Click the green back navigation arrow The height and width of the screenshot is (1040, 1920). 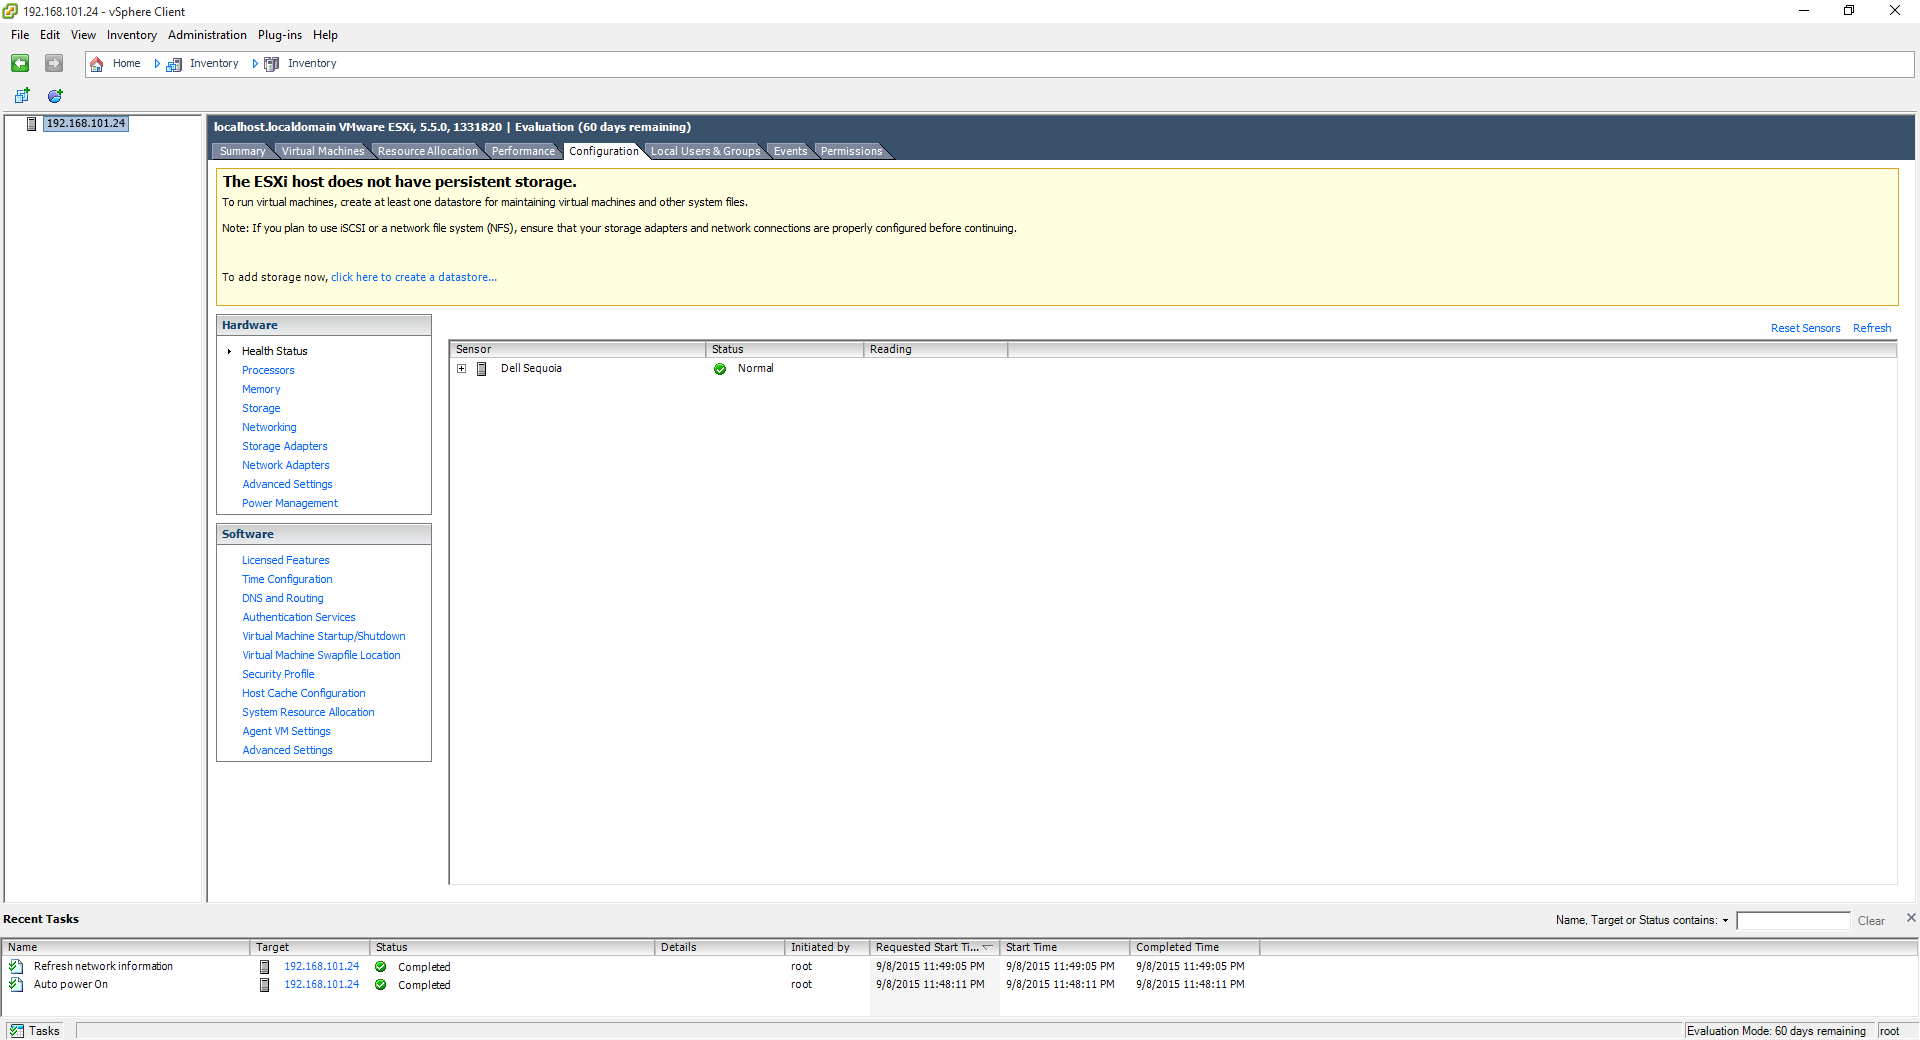click(20, 63)
